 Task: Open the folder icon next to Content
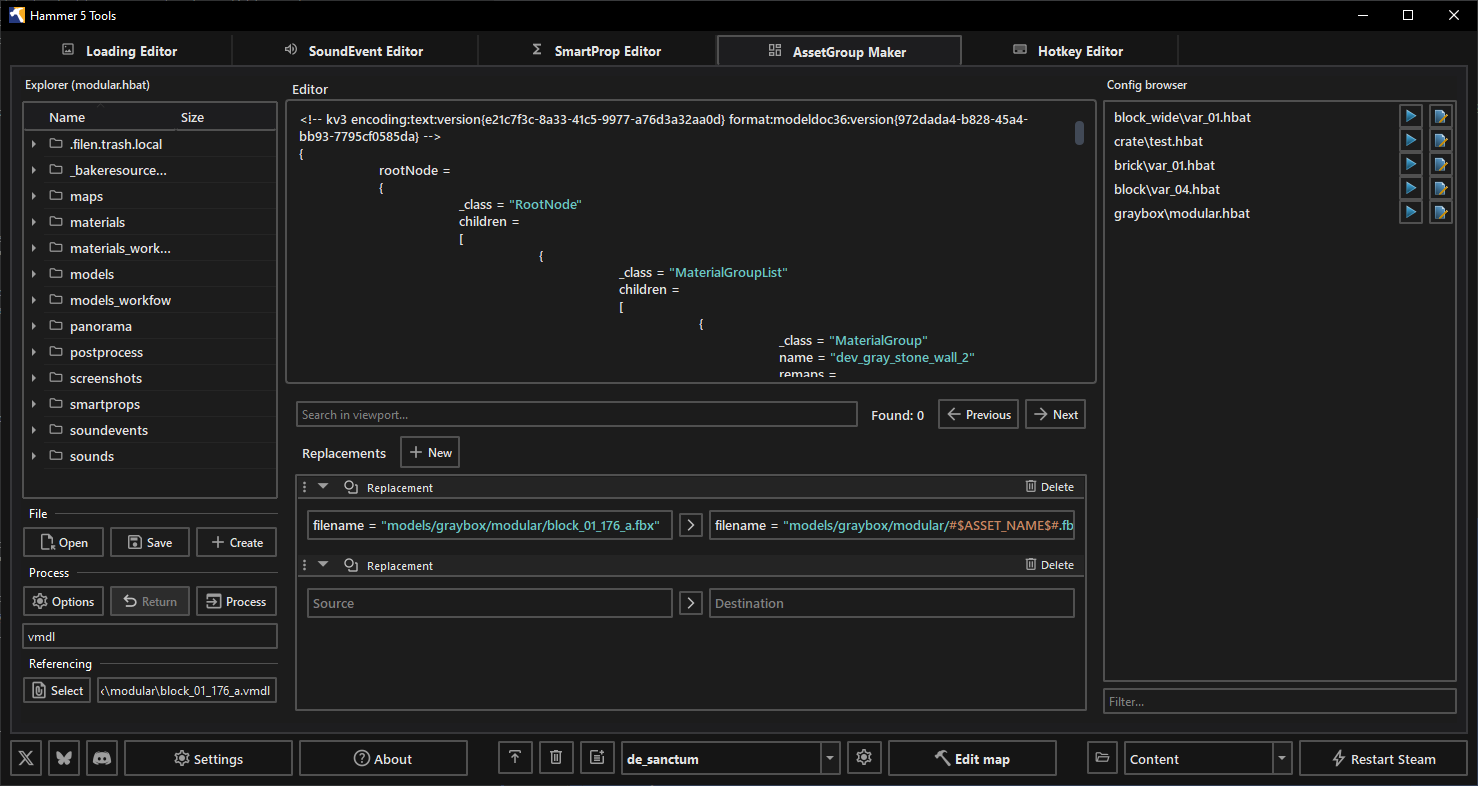pos(1102,758)
